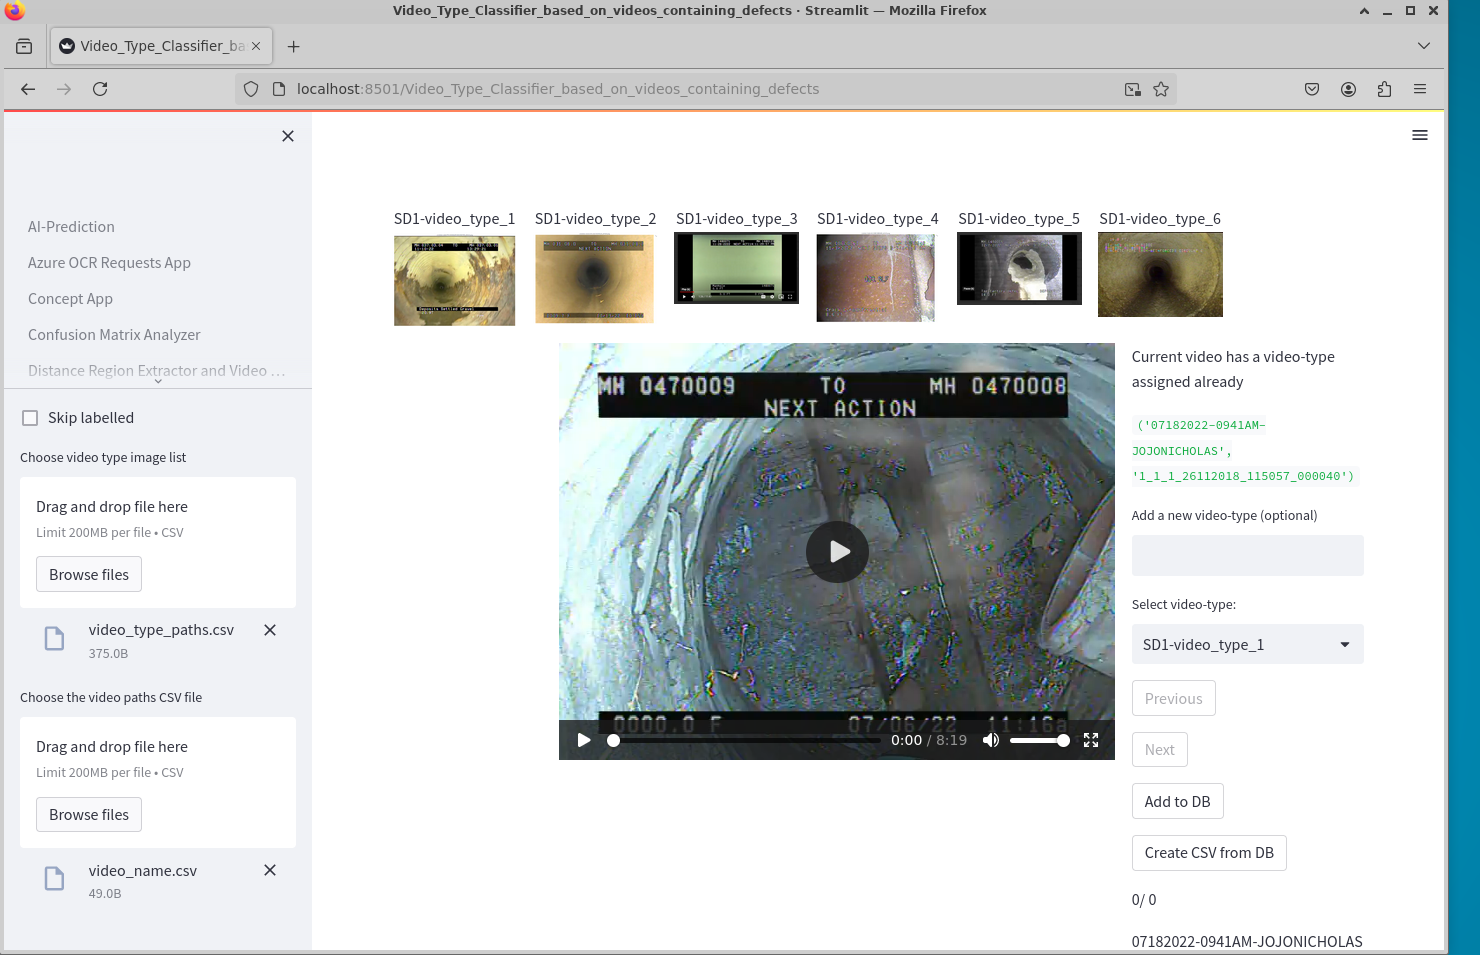Open the Azure OCR Requests App page
This screenshot has height=955, width=1480.
[x=109, y=263]
